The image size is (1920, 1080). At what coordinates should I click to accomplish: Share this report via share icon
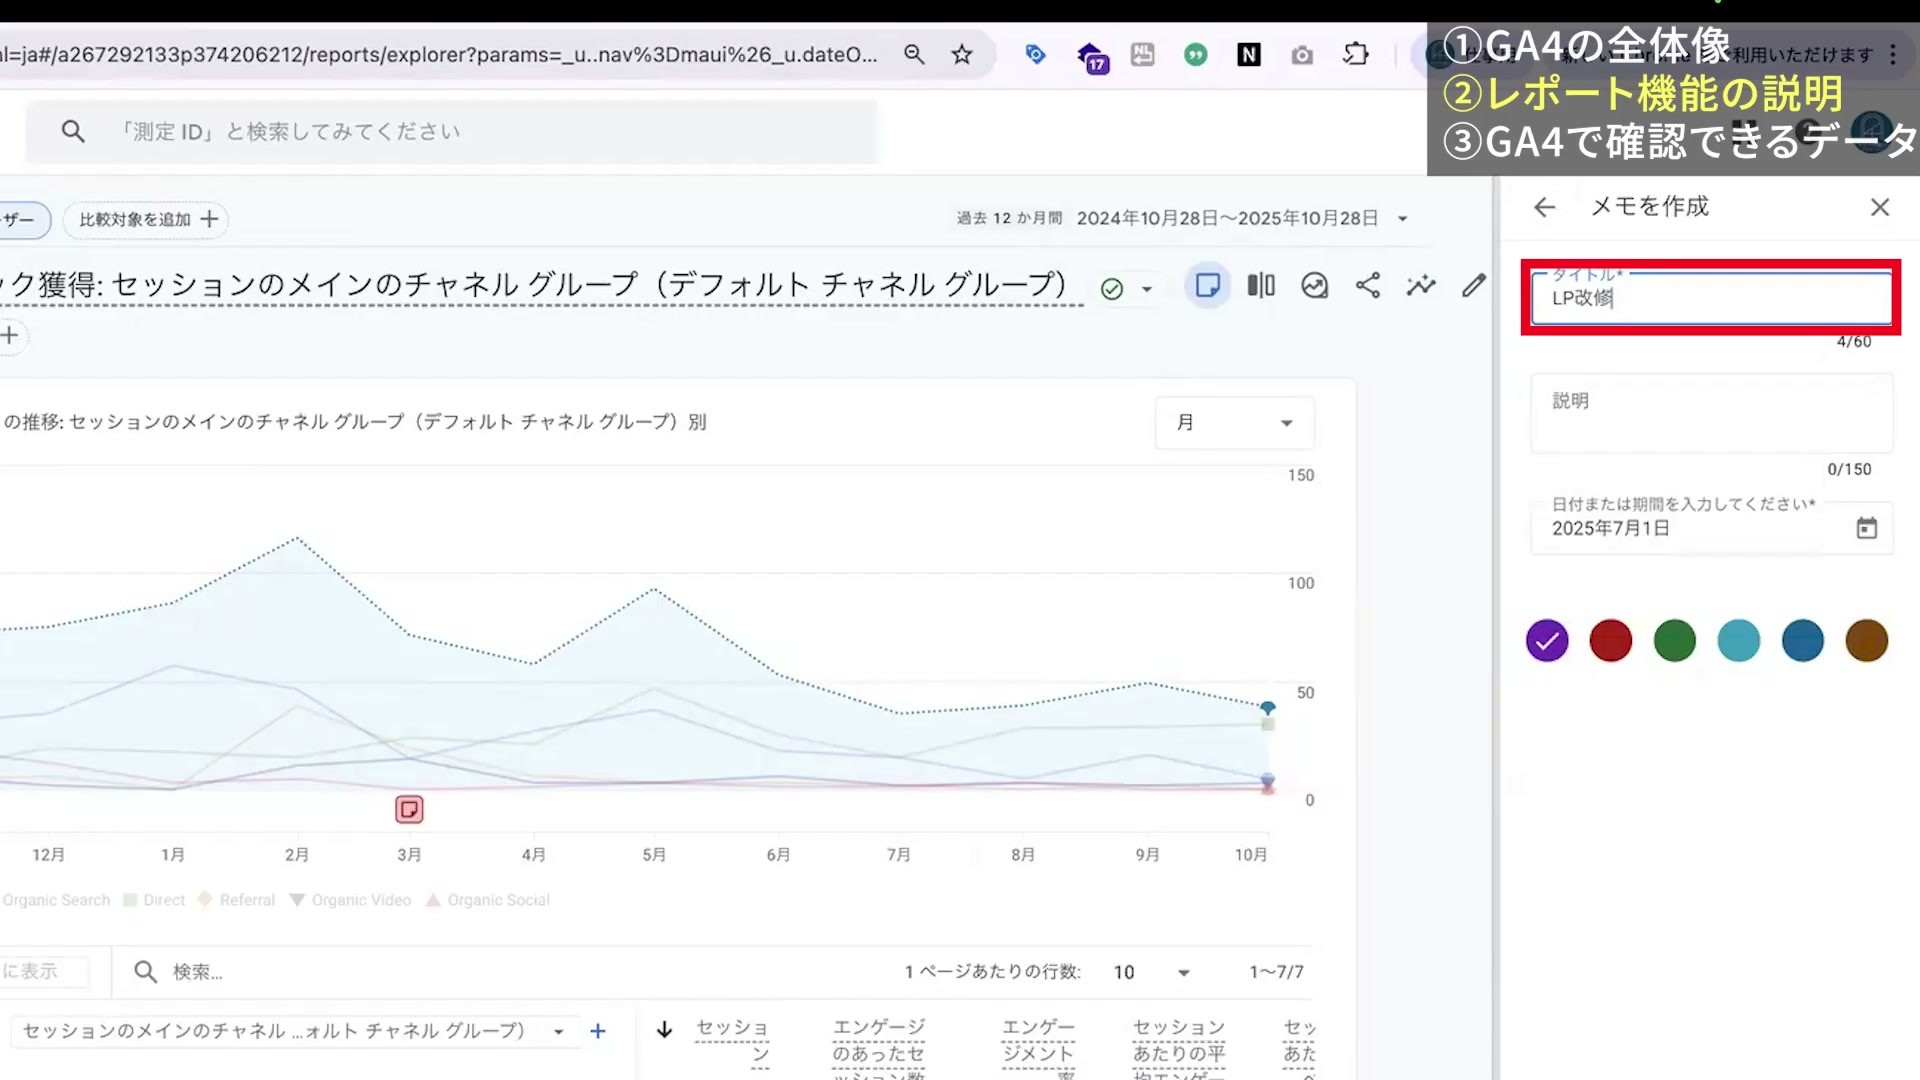[x=1368, y=285]
